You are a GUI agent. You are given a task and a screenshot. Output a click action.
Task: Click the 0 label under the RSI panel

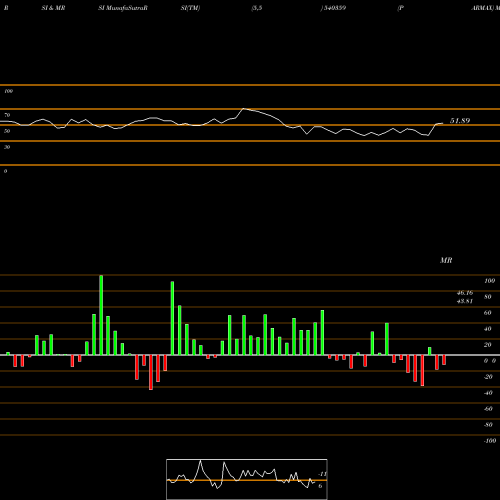(5, 171)
